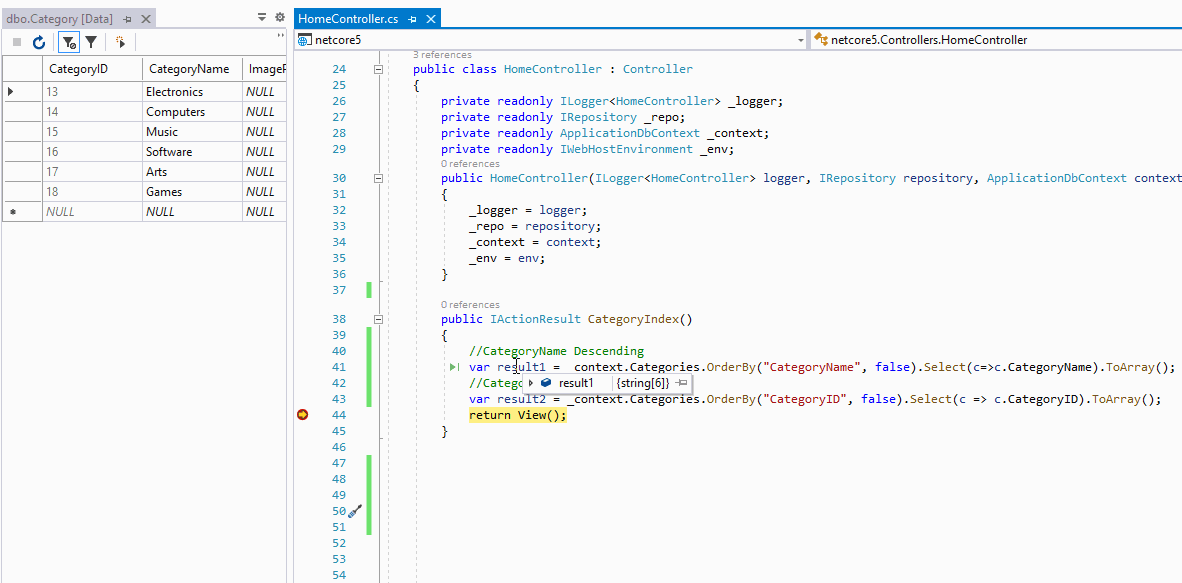Click the 'return View();' highlighted statement

tap(517, 416)
